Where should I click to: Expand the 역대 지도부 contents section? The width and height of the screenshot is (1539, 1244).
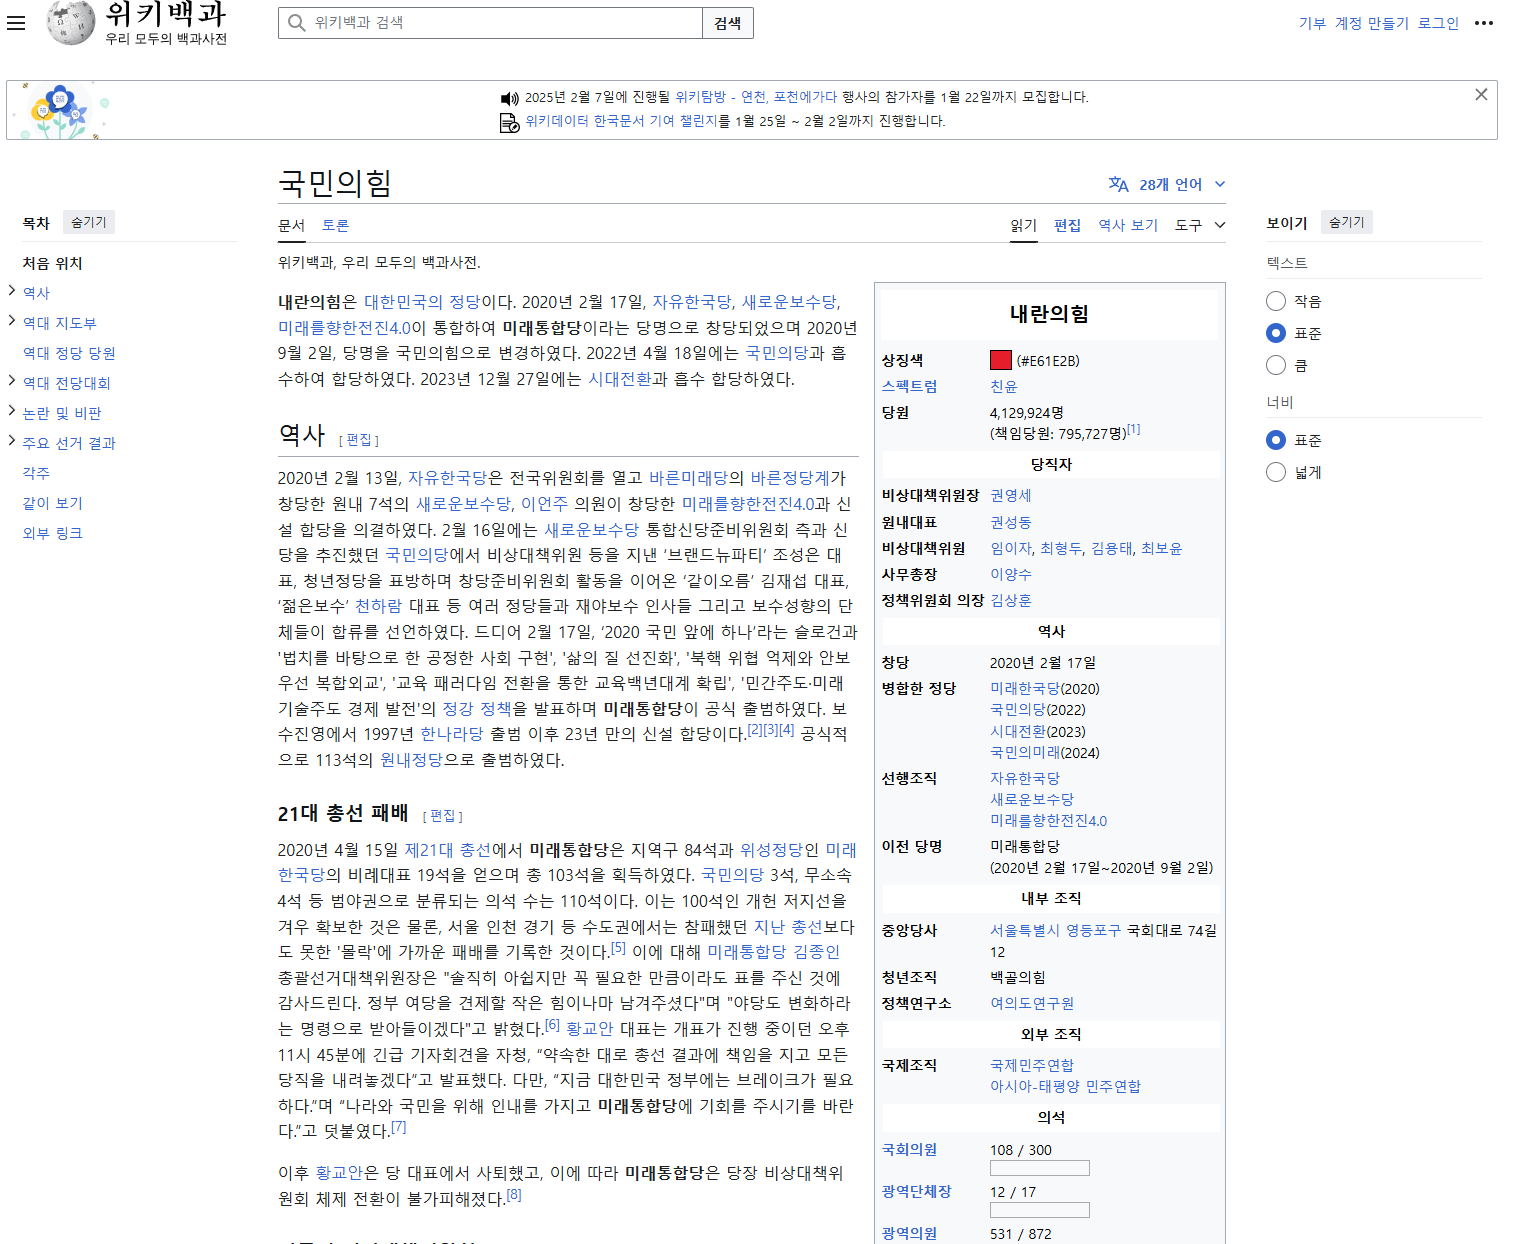[x=12, y=321]
